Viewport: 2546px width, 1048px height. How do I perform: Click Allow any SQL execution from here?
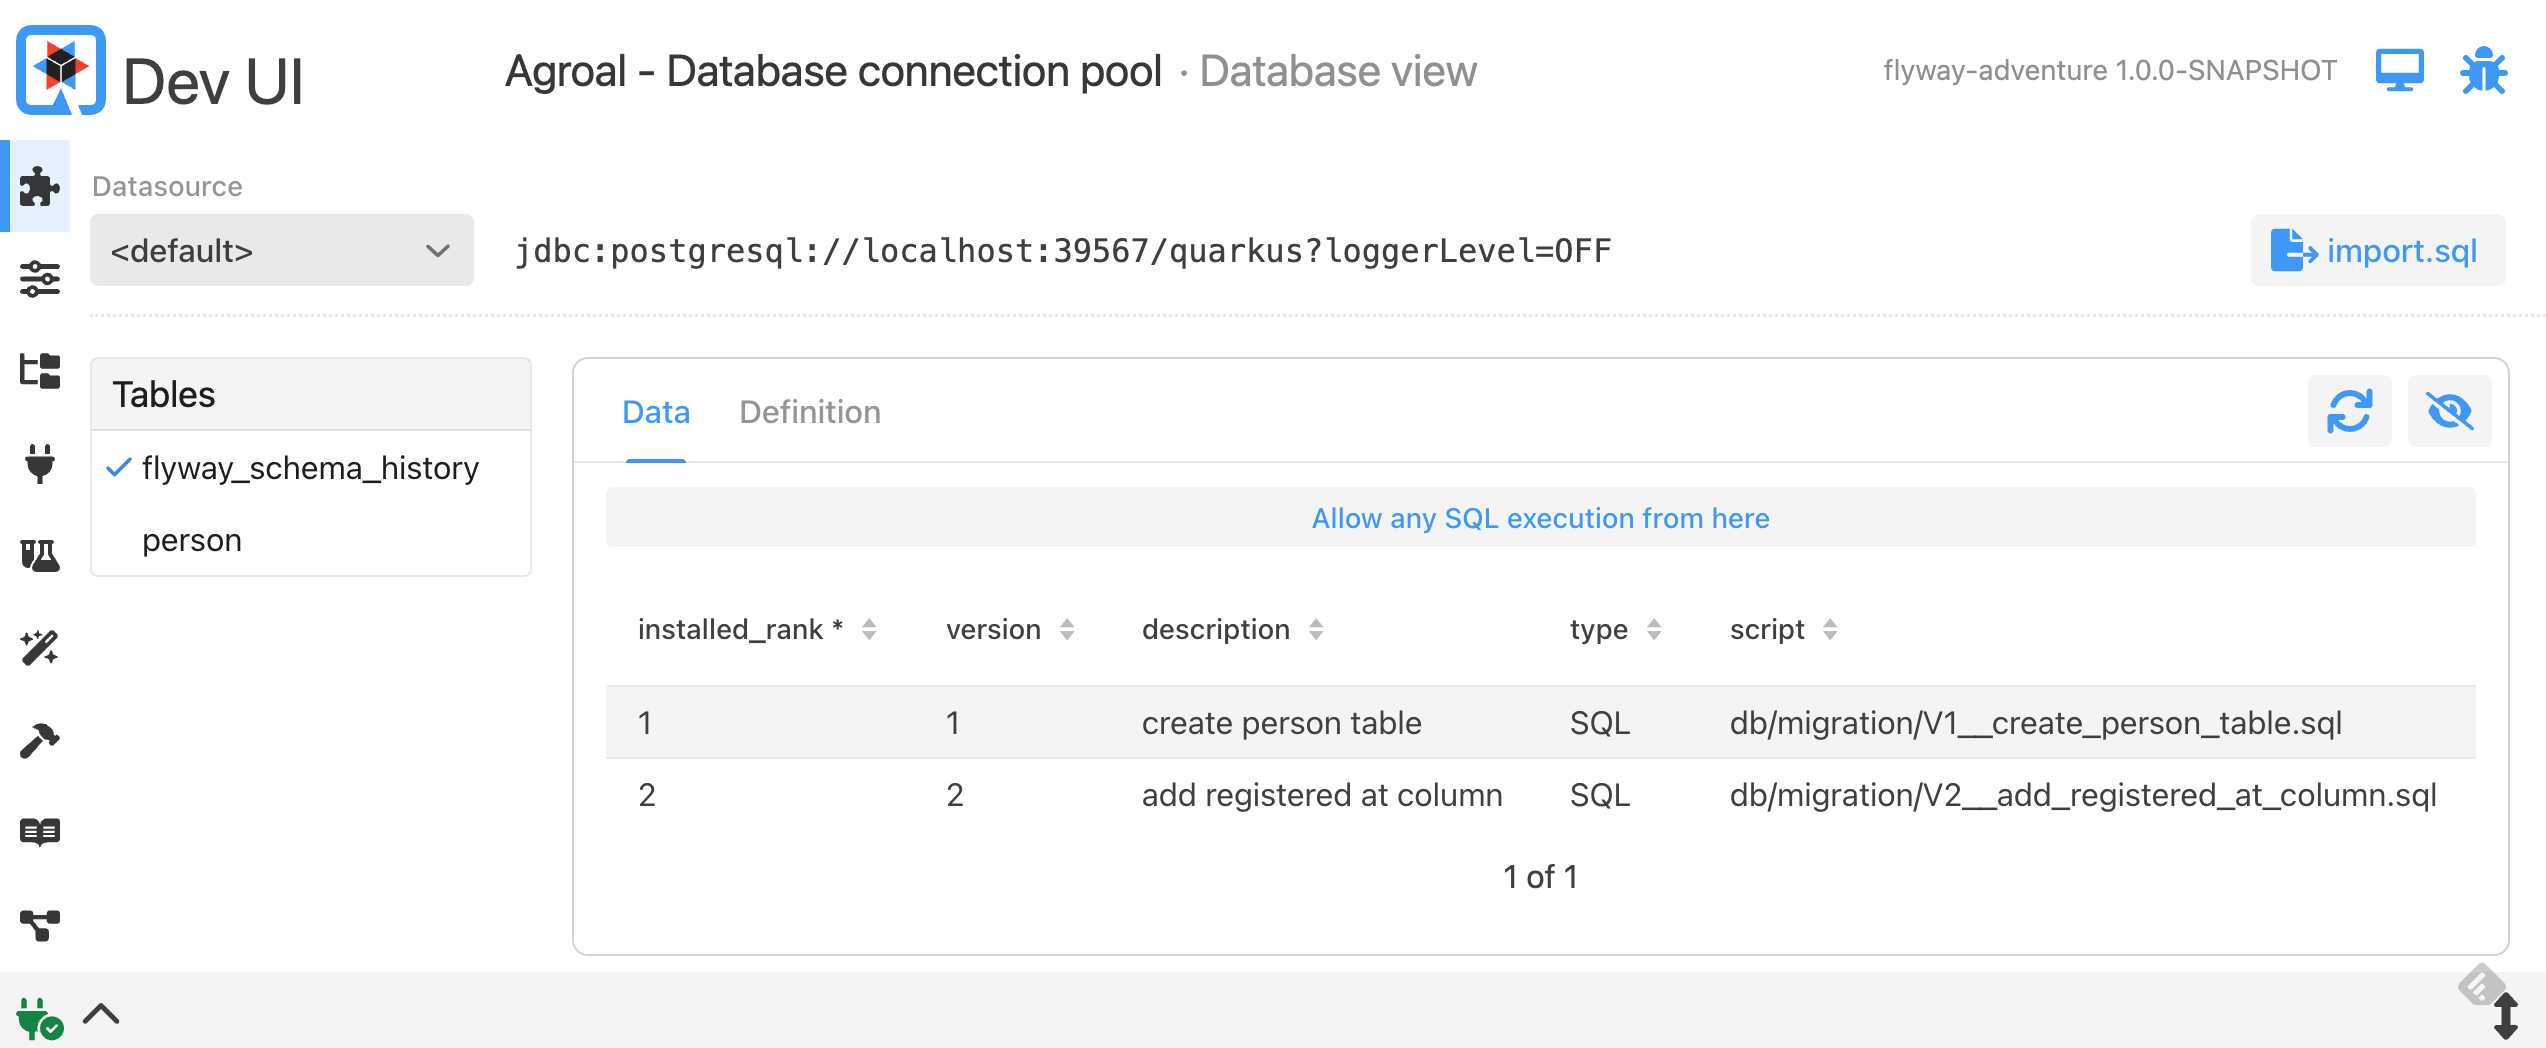click(1540, 518)
